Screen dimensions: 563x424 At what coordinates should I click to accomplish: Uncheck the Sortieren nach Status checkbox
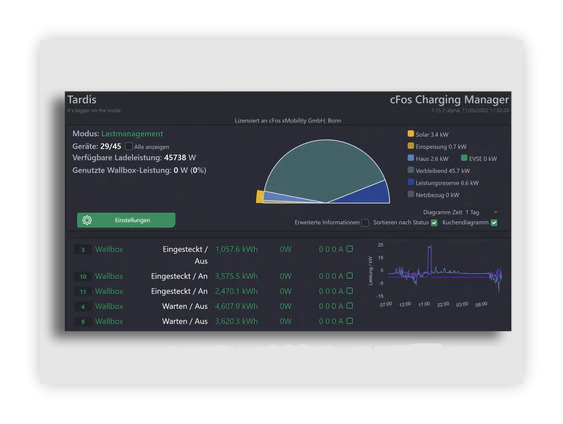point(434,223)
